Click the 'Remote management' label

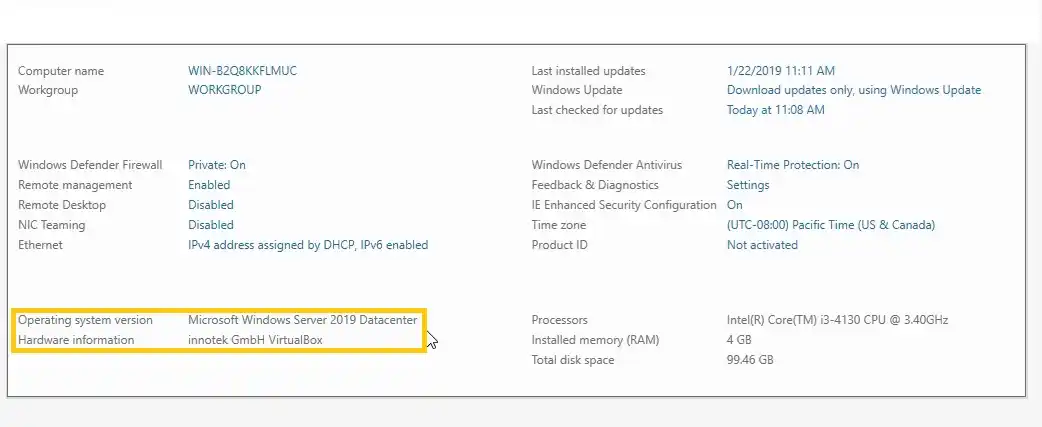tap(75, 185)
